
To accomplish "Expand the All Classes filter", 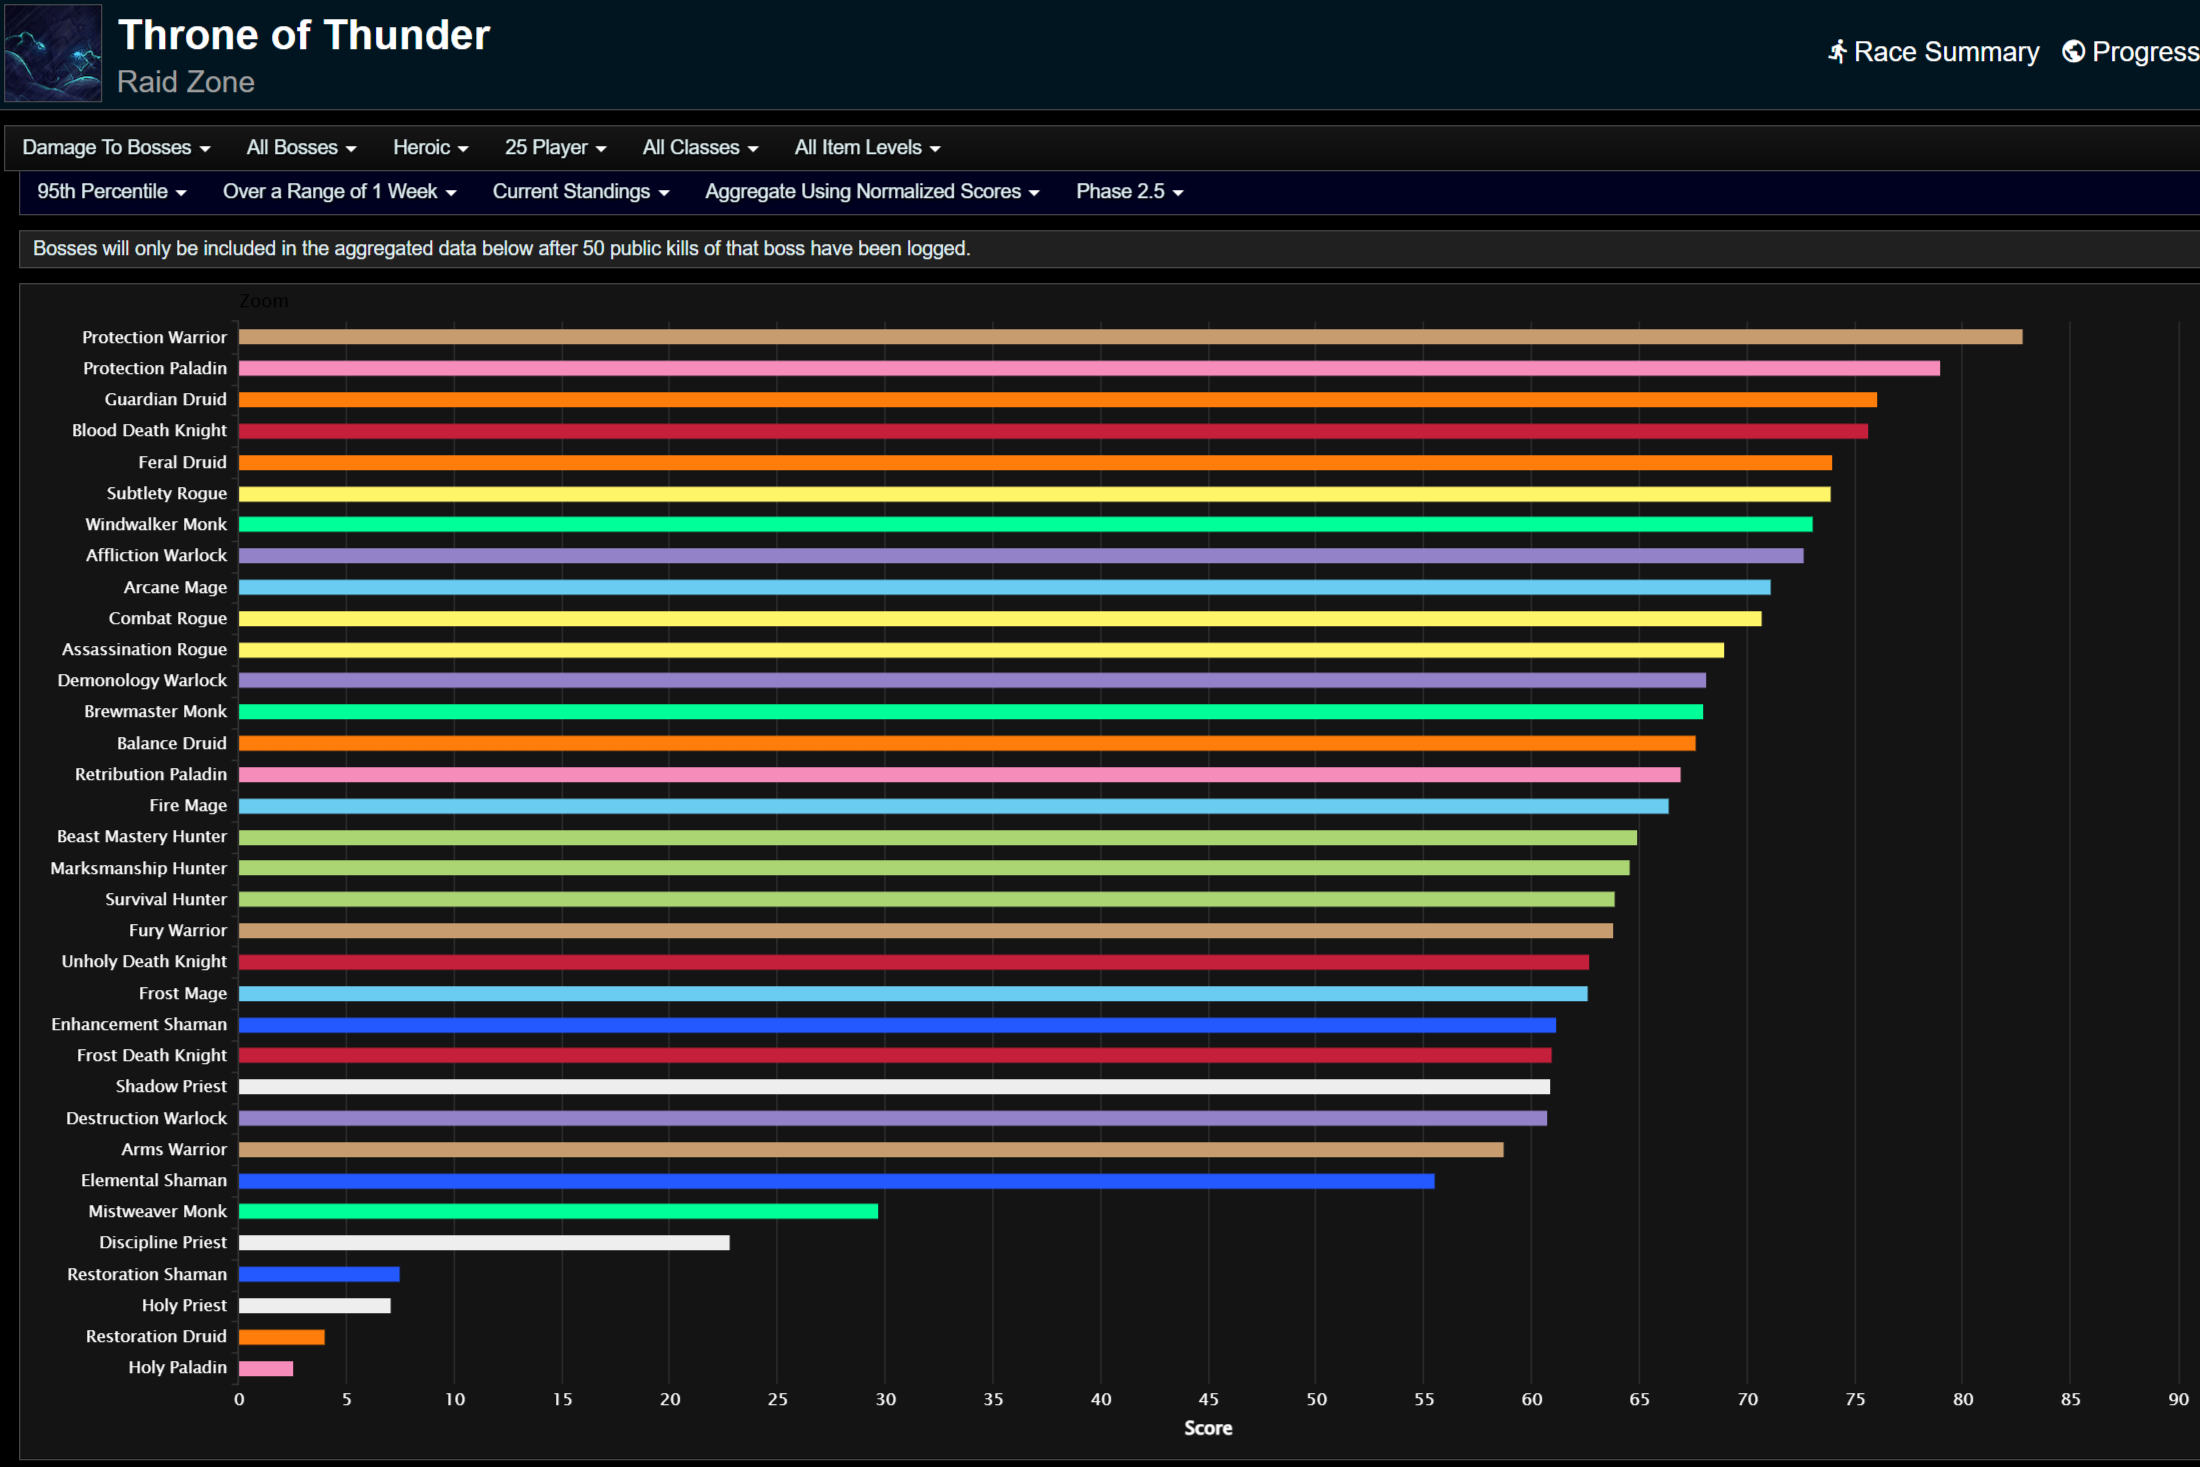I will (x=700, y=148).
